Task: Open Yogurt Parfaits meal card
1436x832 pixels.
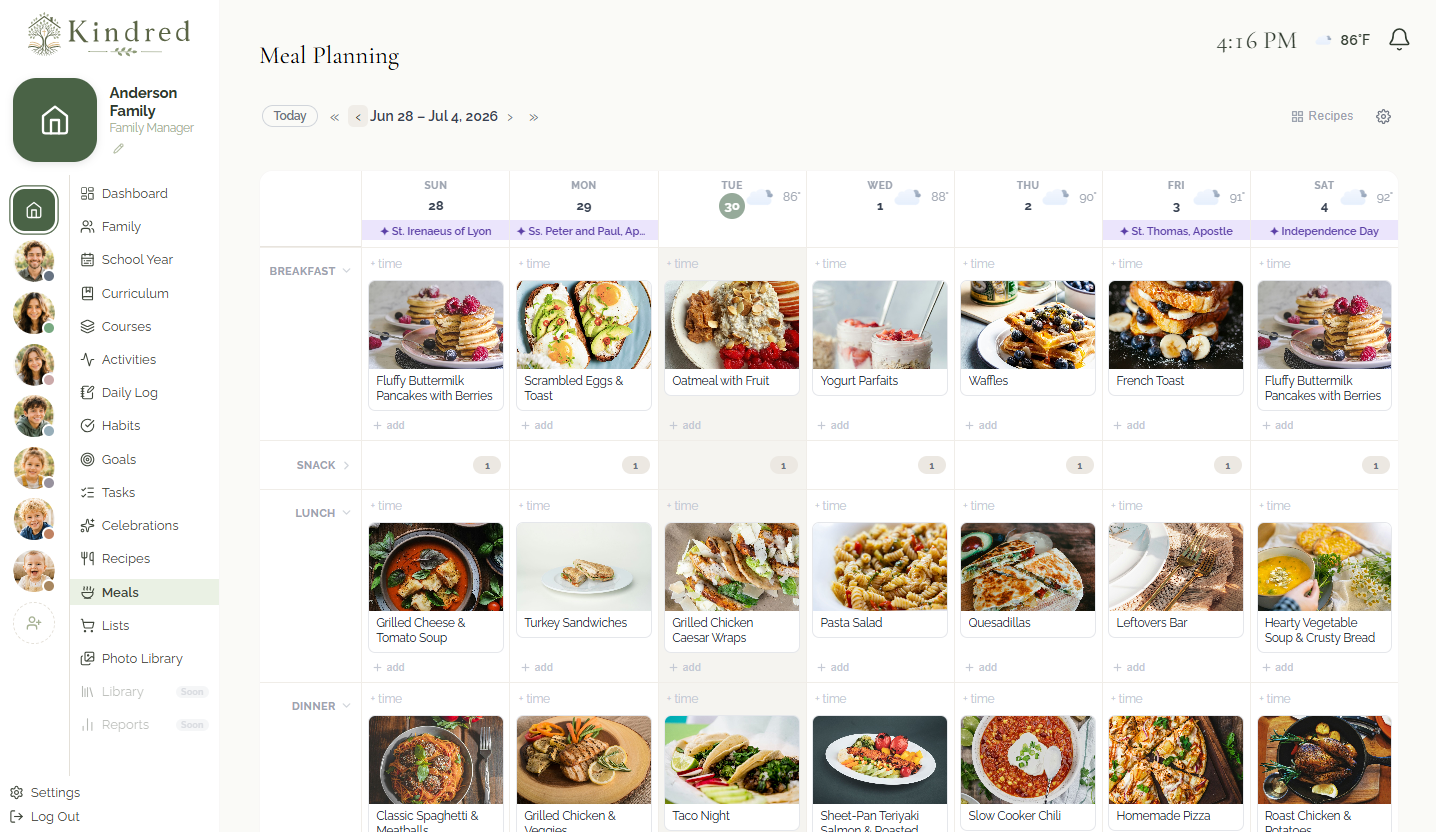Action: (880, 338)
